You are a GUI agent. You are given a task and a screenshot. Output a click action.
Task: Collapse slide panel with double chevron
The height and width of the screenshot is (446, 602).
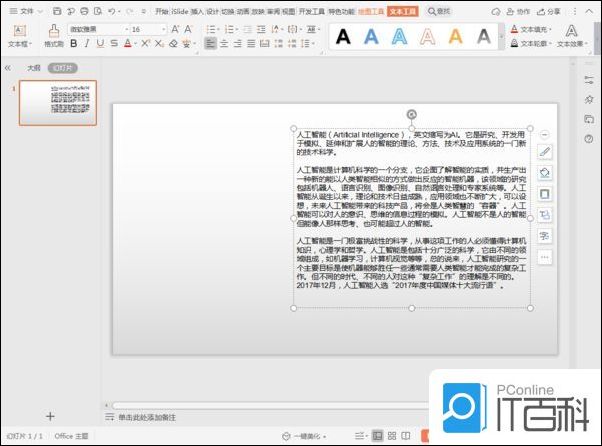coord(8,68)
